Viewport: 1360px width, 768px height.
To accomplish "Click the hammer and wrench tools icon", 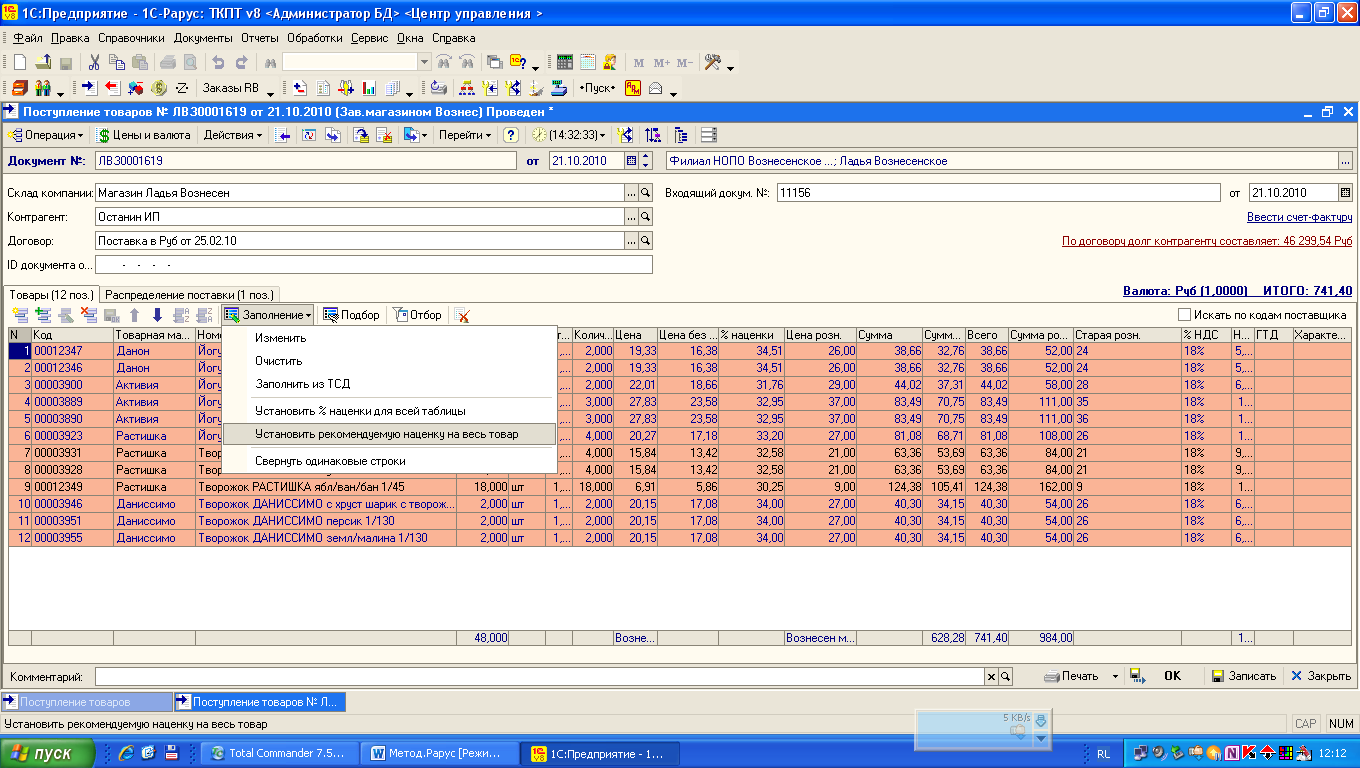I will point(713,62).
